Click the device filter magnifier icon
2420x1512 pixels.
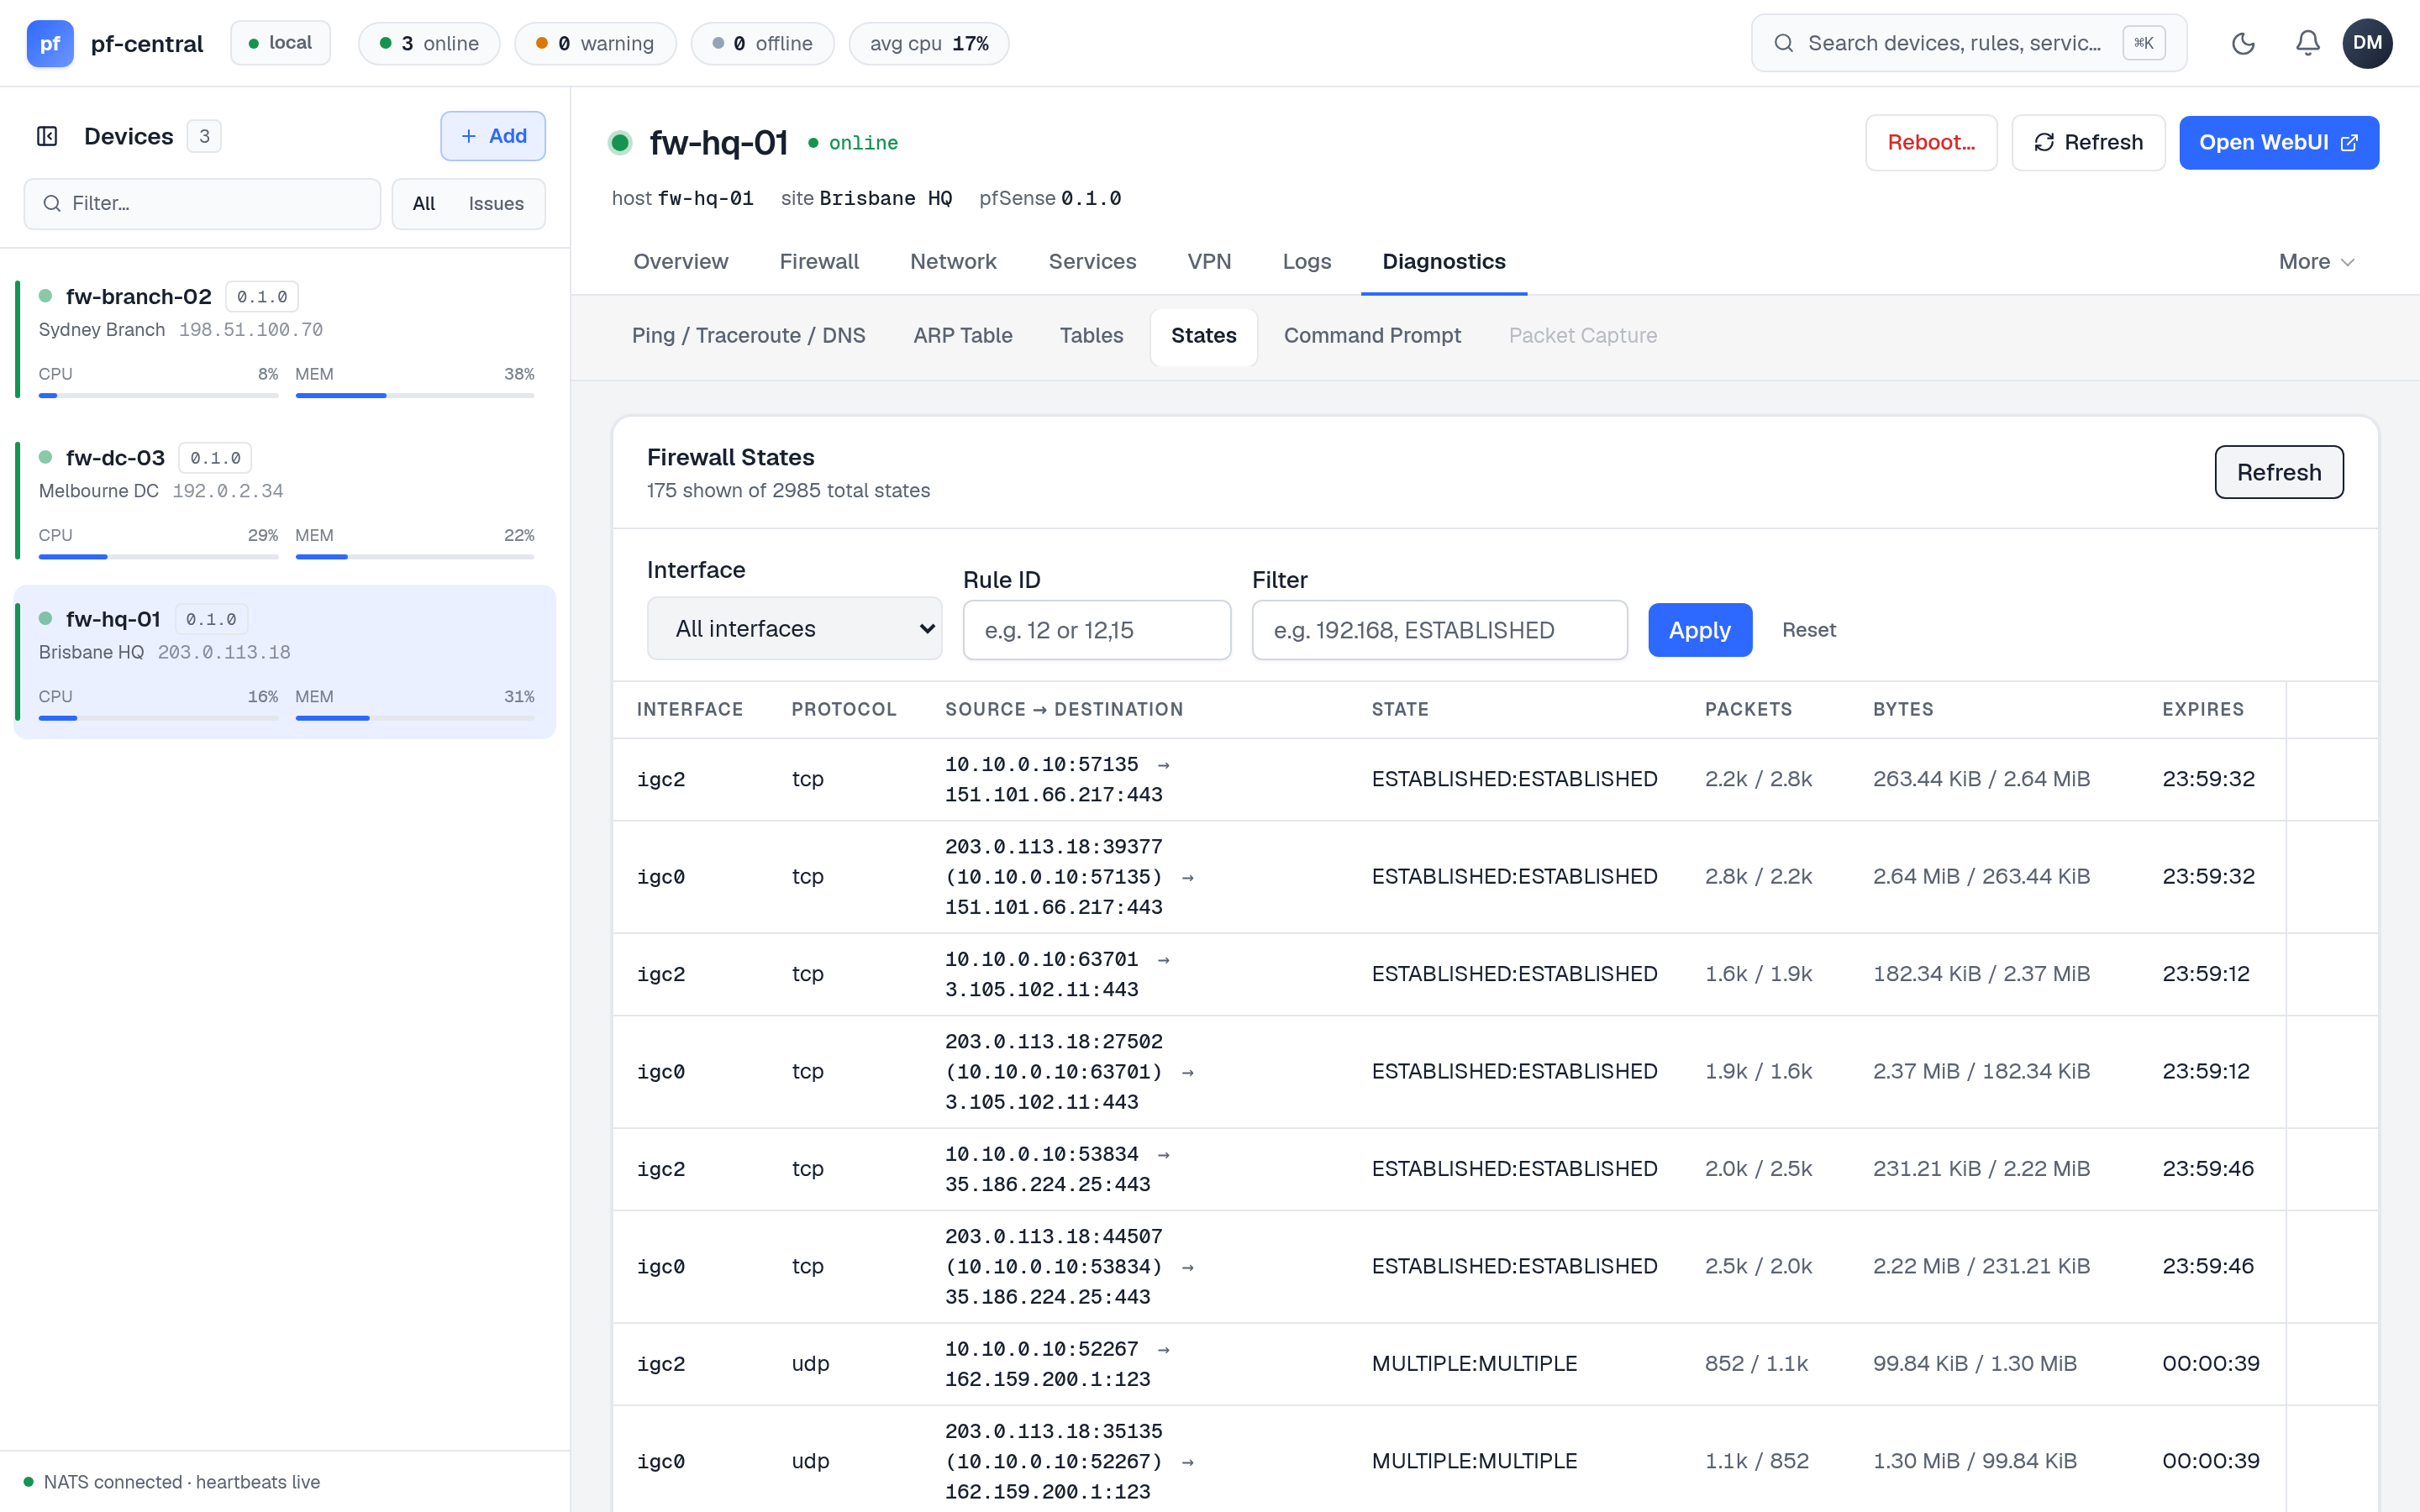click(52, 204)
